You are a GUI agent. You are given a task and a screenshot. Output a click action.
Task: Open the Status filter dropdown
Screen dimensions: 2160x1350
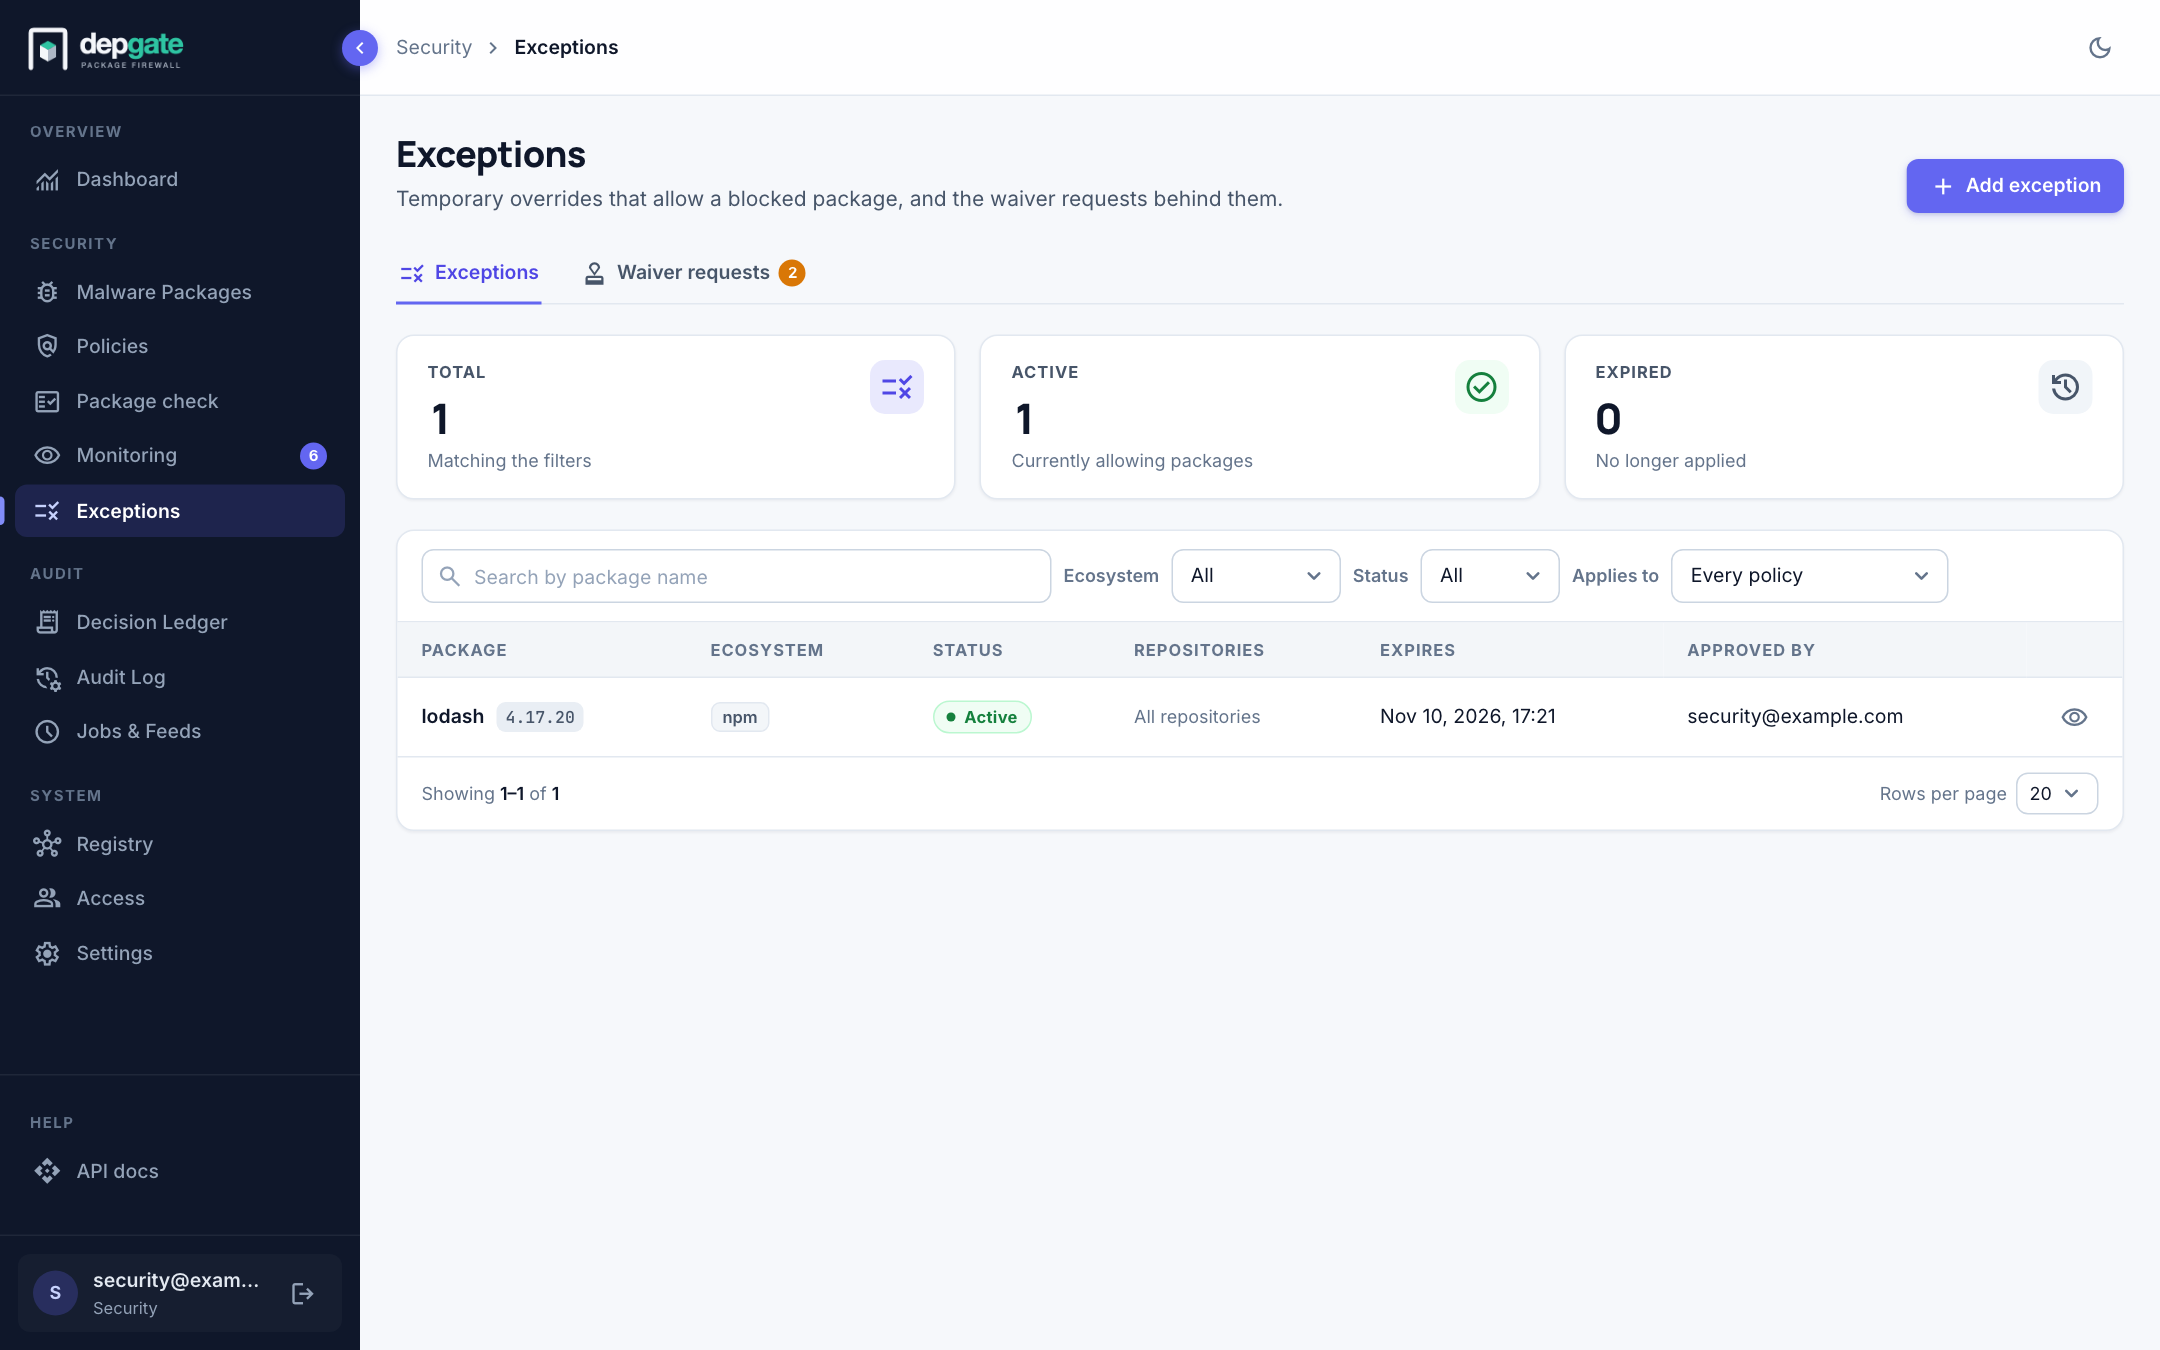1489,576
